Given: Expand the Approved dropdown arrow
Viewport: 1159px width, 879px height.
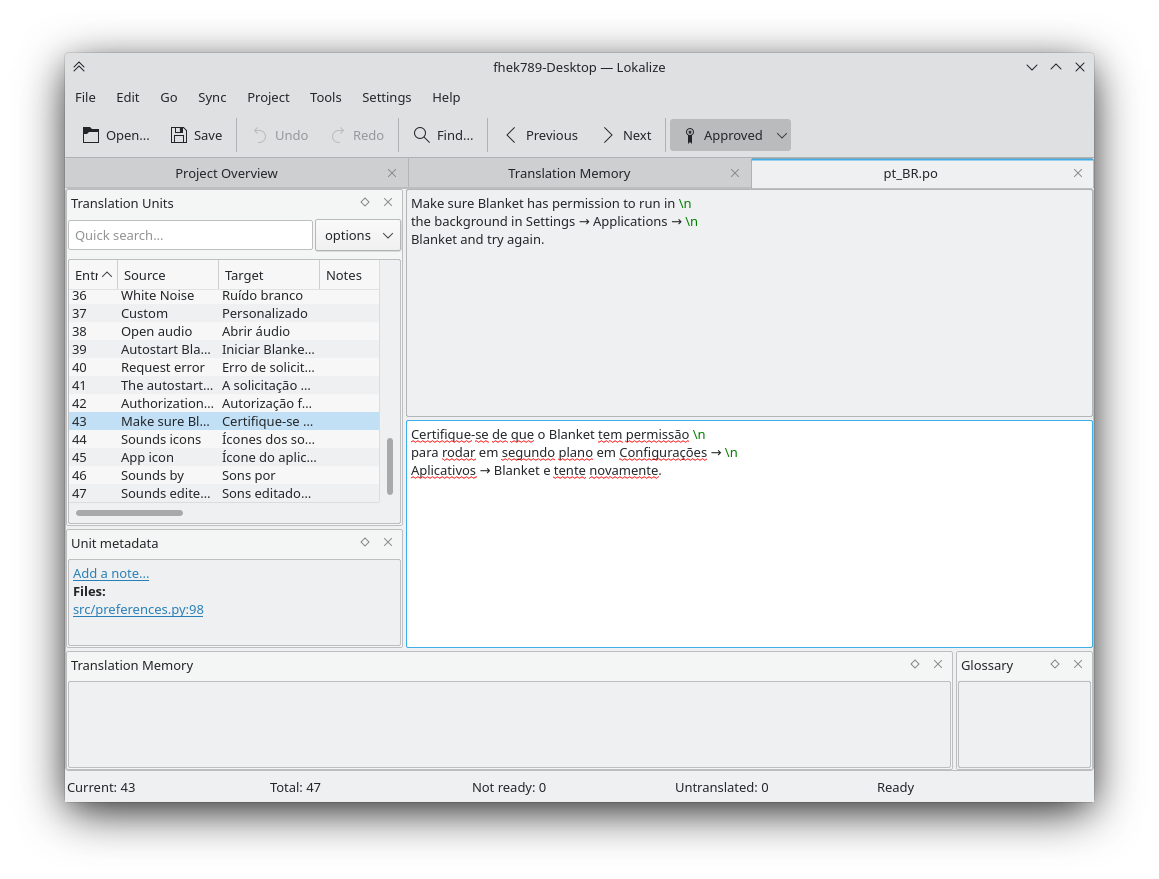Looking at the screenshot, I should coord(782,135).
